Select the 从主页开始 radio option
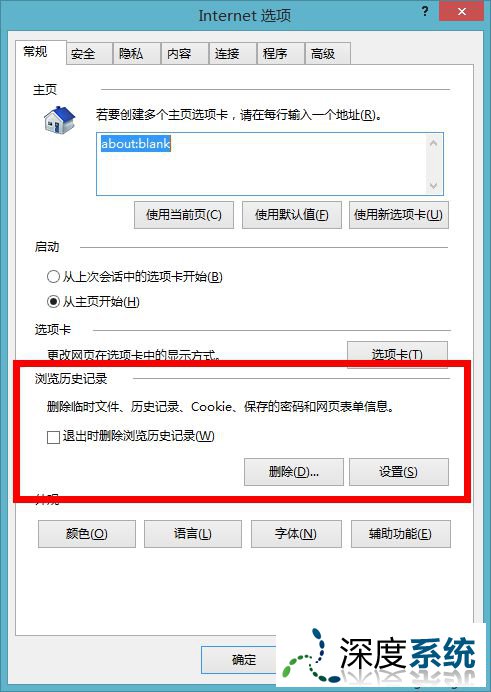This screenshot has height=692, width=491. click(53, 302)
